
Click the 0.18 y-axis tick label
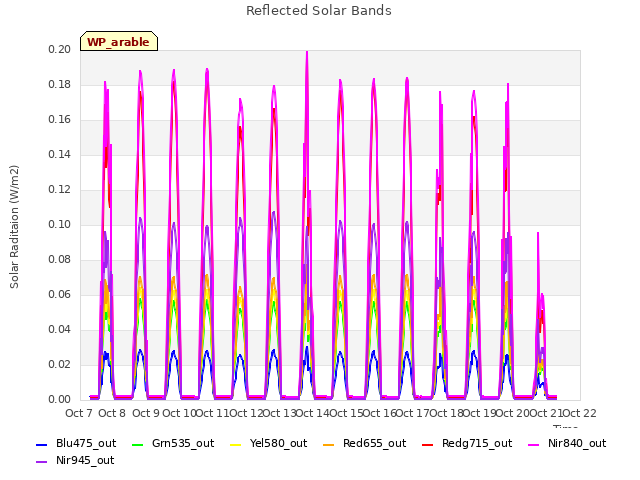(60, 84)
